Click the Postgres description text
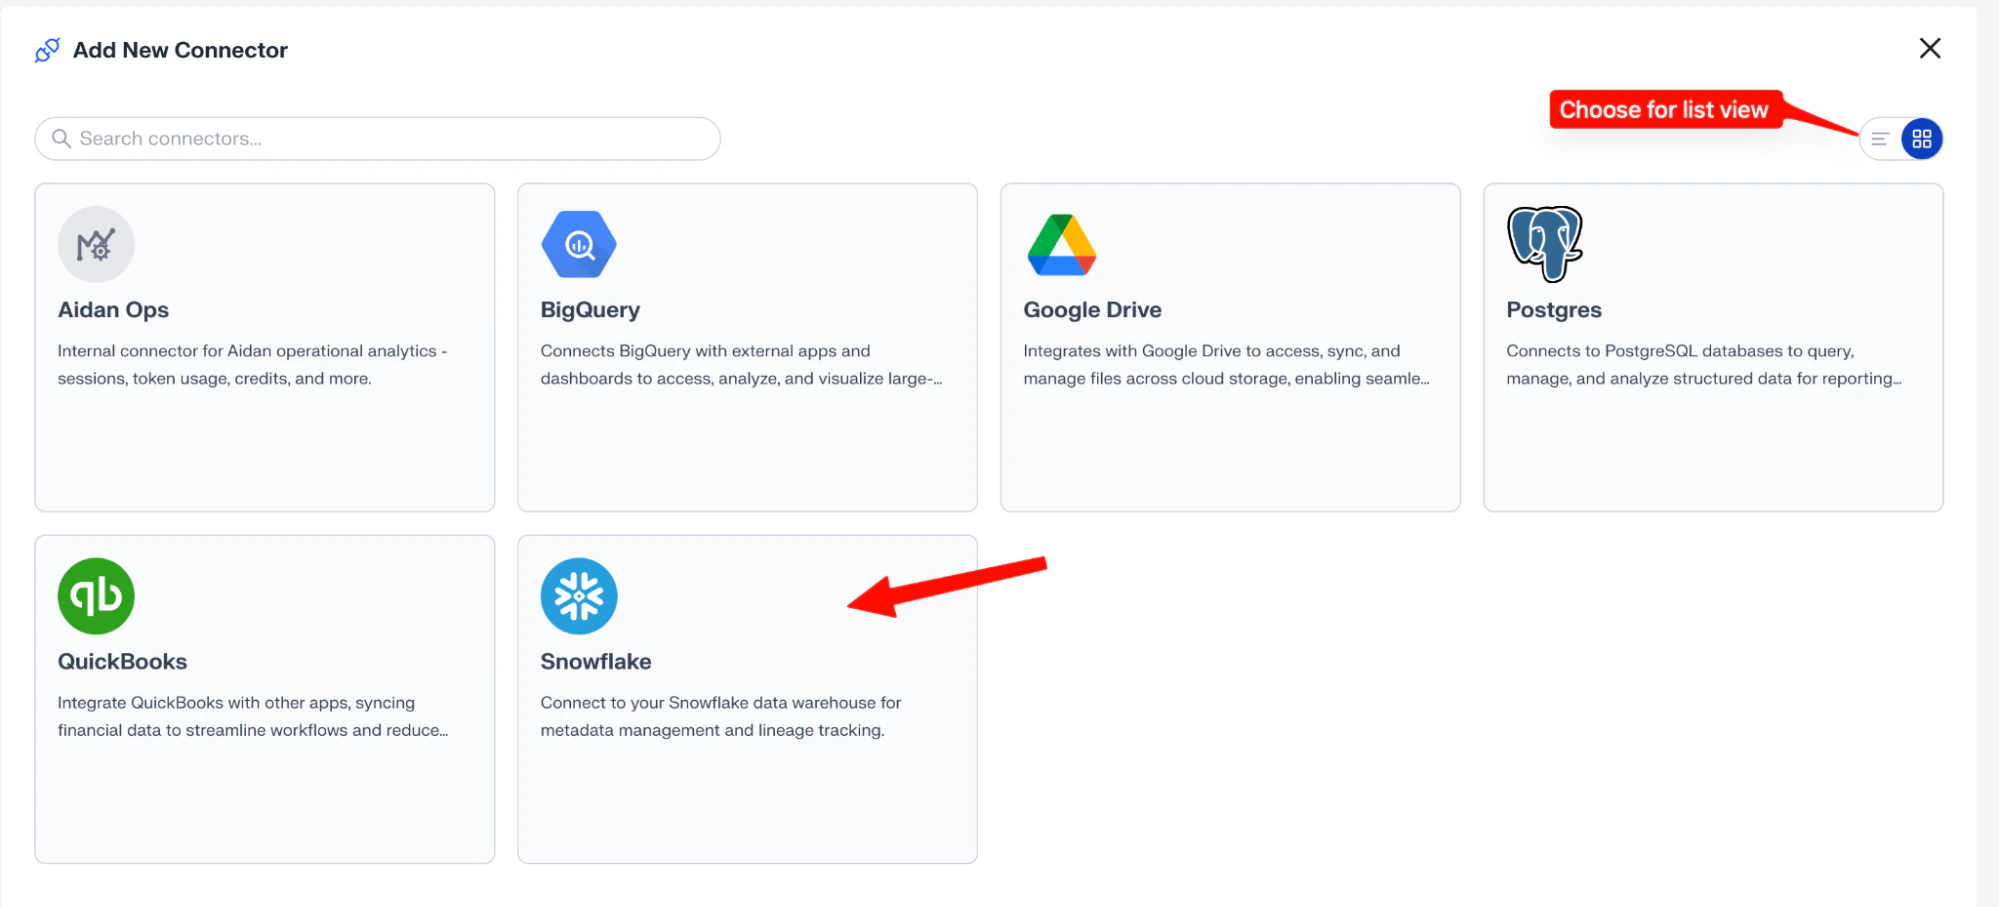This screenshot has height=907, width=1999. coord(1704,365)
